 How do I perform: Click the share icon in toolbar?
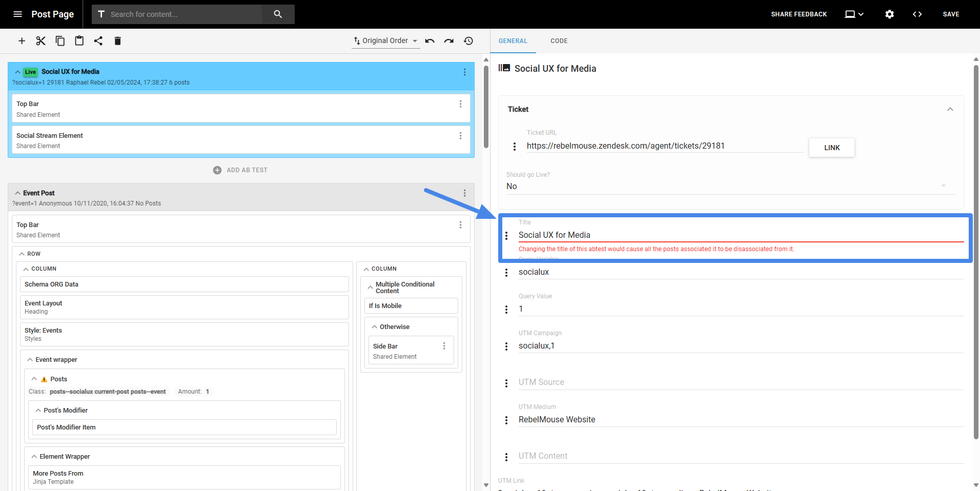point(98,41)
